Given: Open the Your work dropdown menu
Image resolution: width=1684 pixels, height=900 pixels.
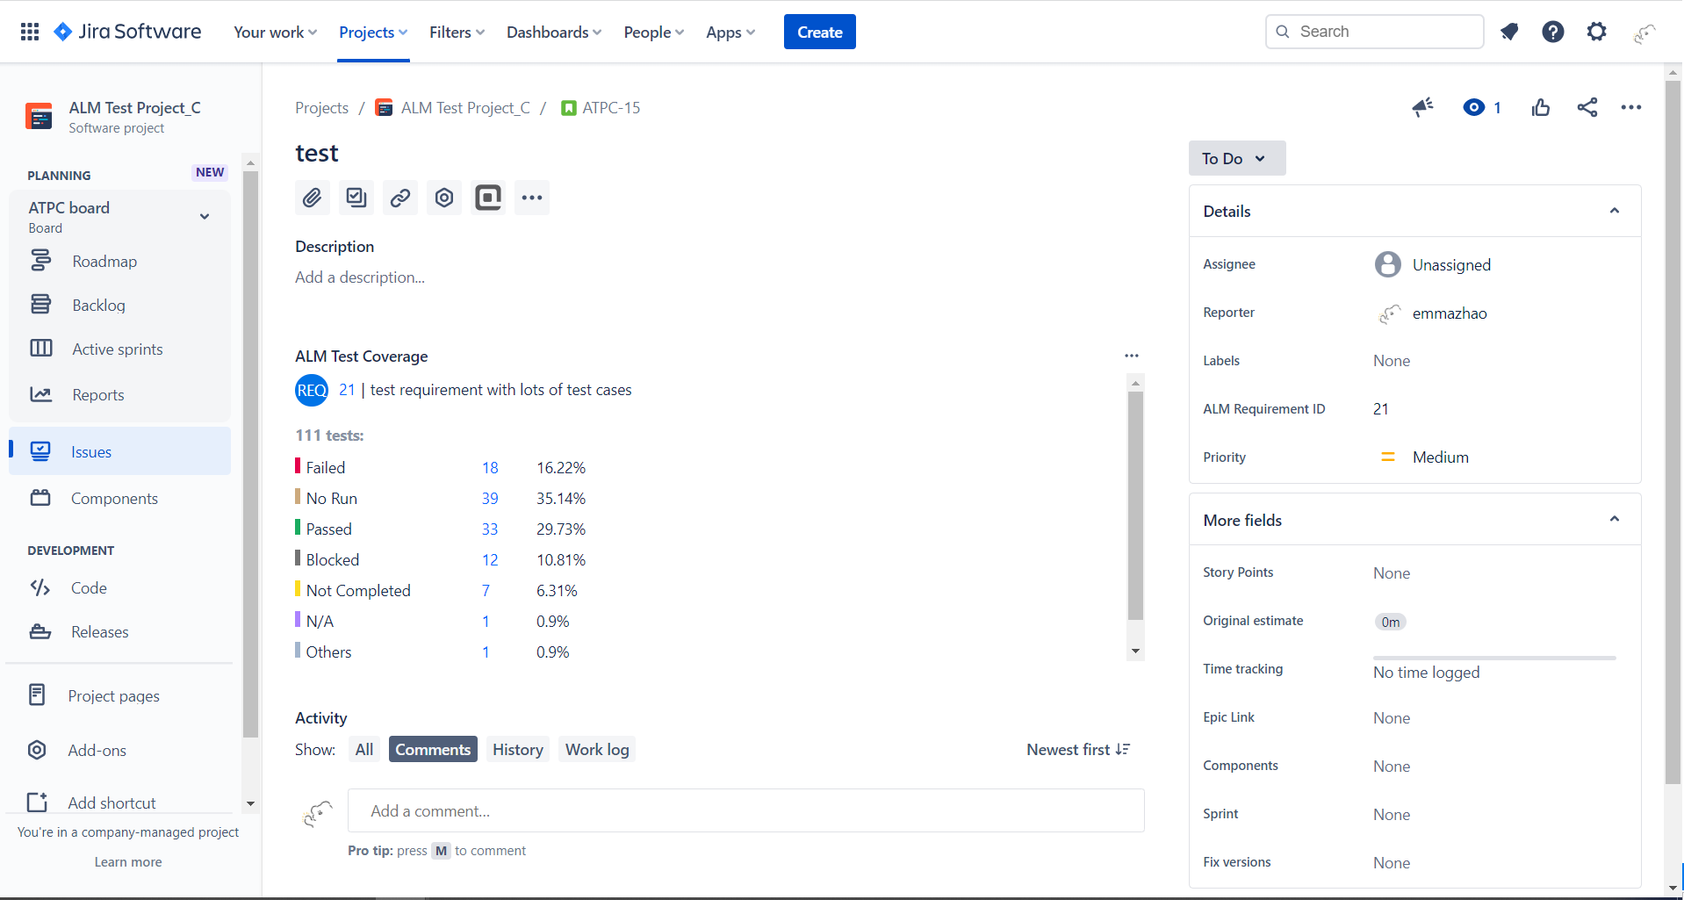Looking at the screenshot, I should (275, 32).
